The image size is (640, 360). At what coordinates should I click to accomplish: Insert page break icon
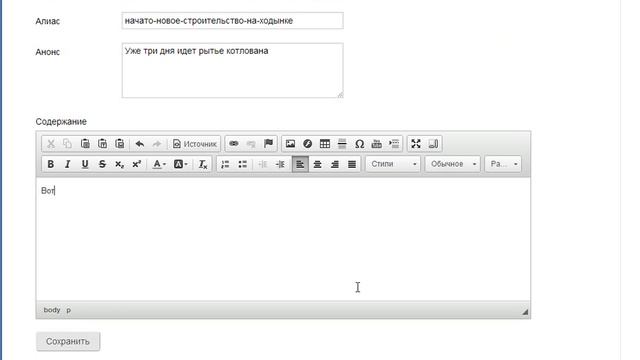click(376, 144)
